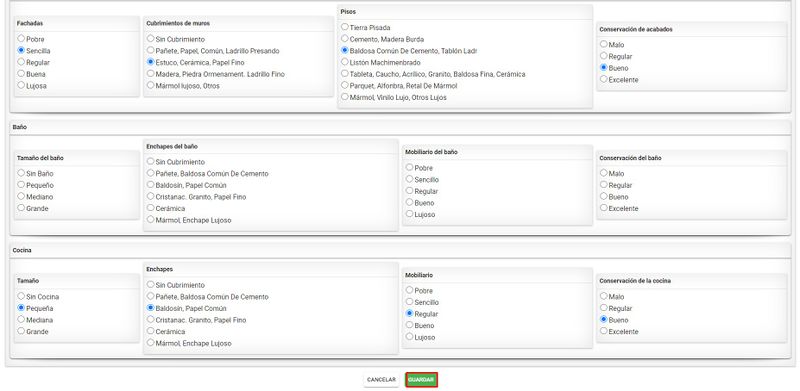Mark Conservación del baño as Malo

604,173
